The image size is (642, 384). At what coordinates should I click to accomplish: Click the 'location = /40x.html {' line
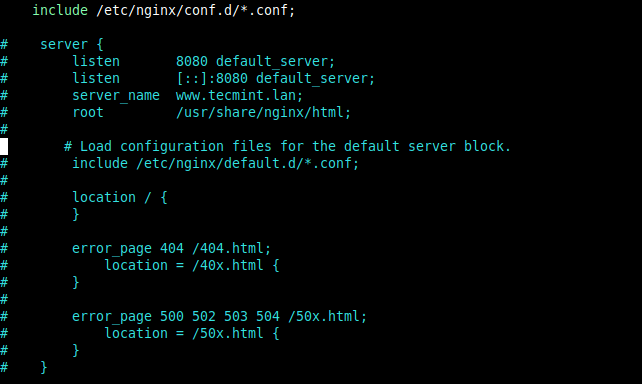pos(192,265)
